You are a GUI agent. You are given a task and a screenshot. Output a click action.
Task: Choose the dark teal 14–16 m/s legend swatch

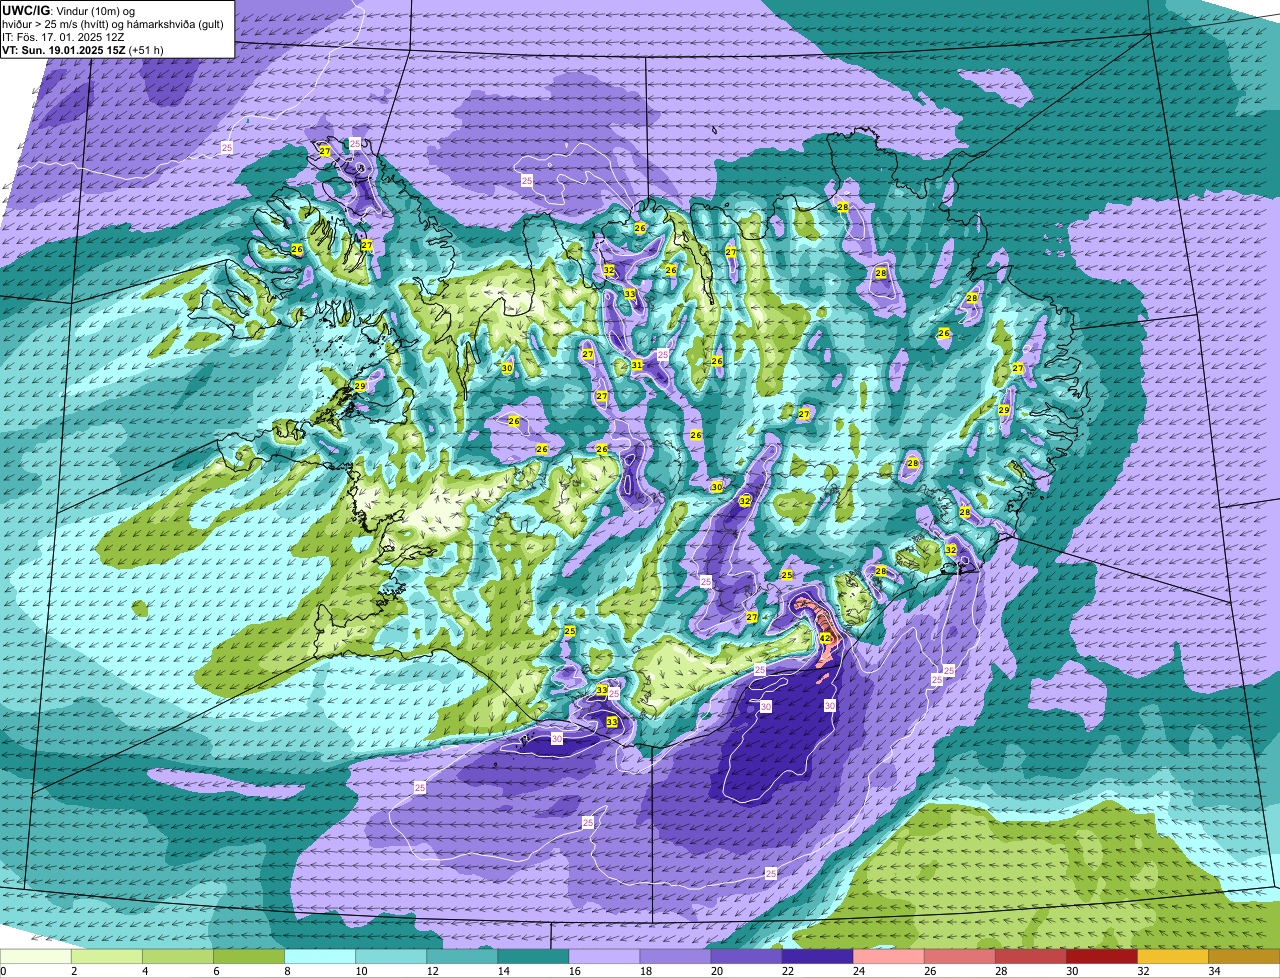[x=533, y=956]
